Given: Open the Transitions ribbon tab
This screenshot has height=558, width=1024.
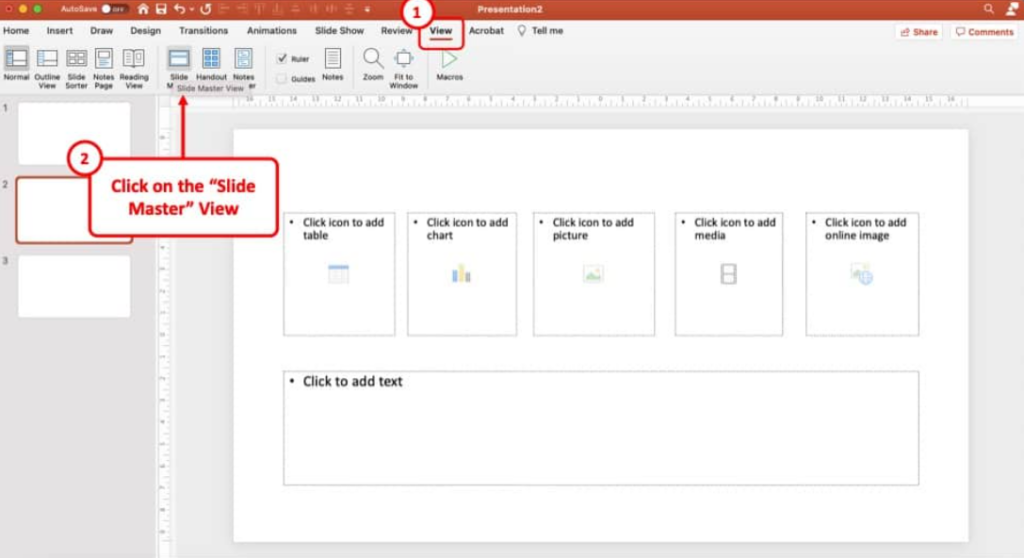Looking at the screenshot, I should click(204, 31).
